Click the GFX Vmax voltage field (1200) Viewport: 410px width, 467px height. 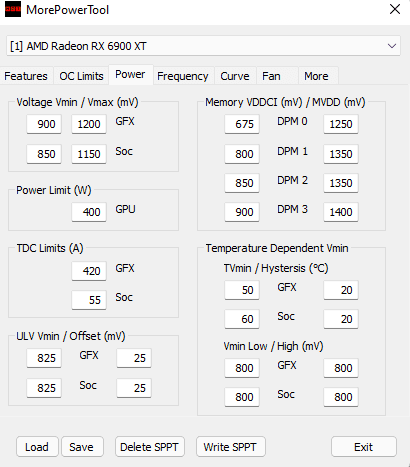(89, 124)
